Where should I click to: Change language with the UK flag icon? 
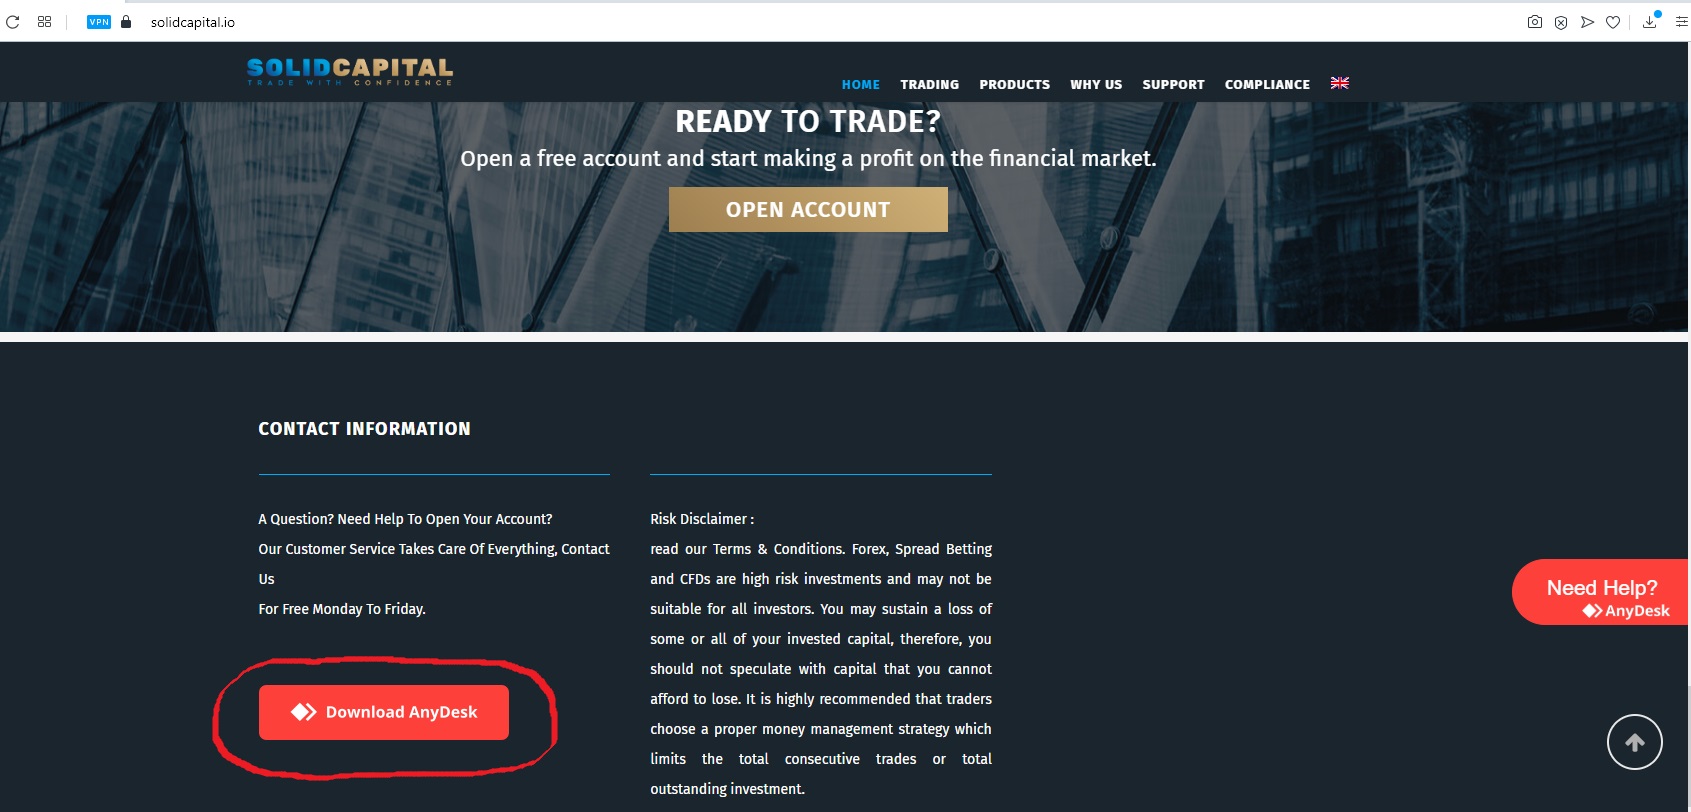[x=1340, y=83]
